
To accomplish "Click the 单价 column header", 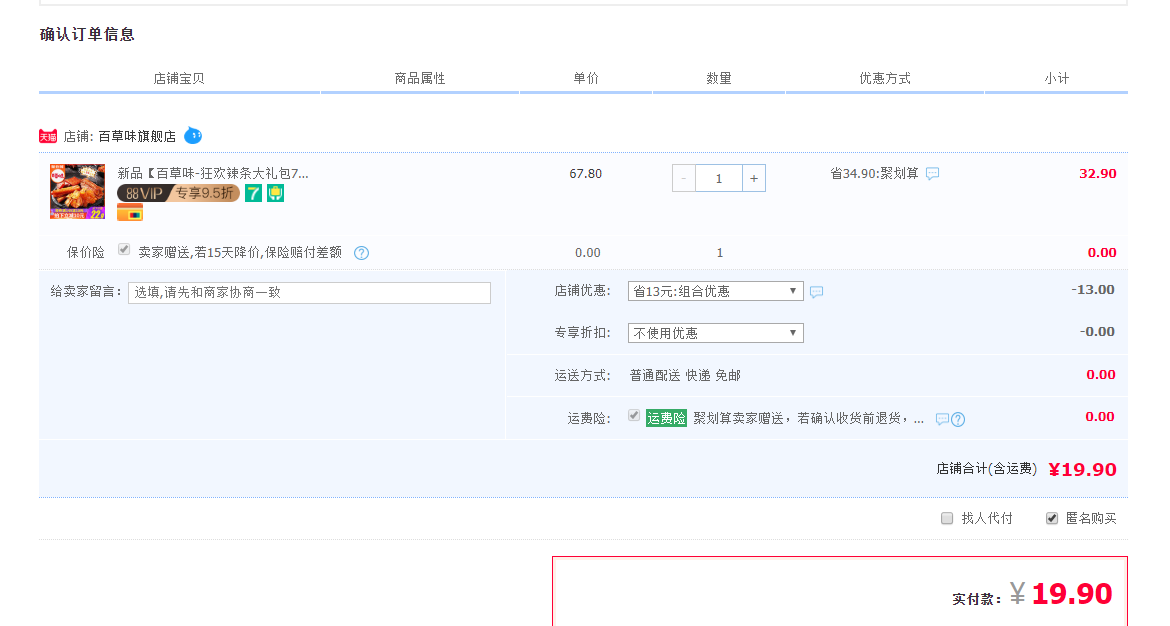I will click(x=586, y=78).
